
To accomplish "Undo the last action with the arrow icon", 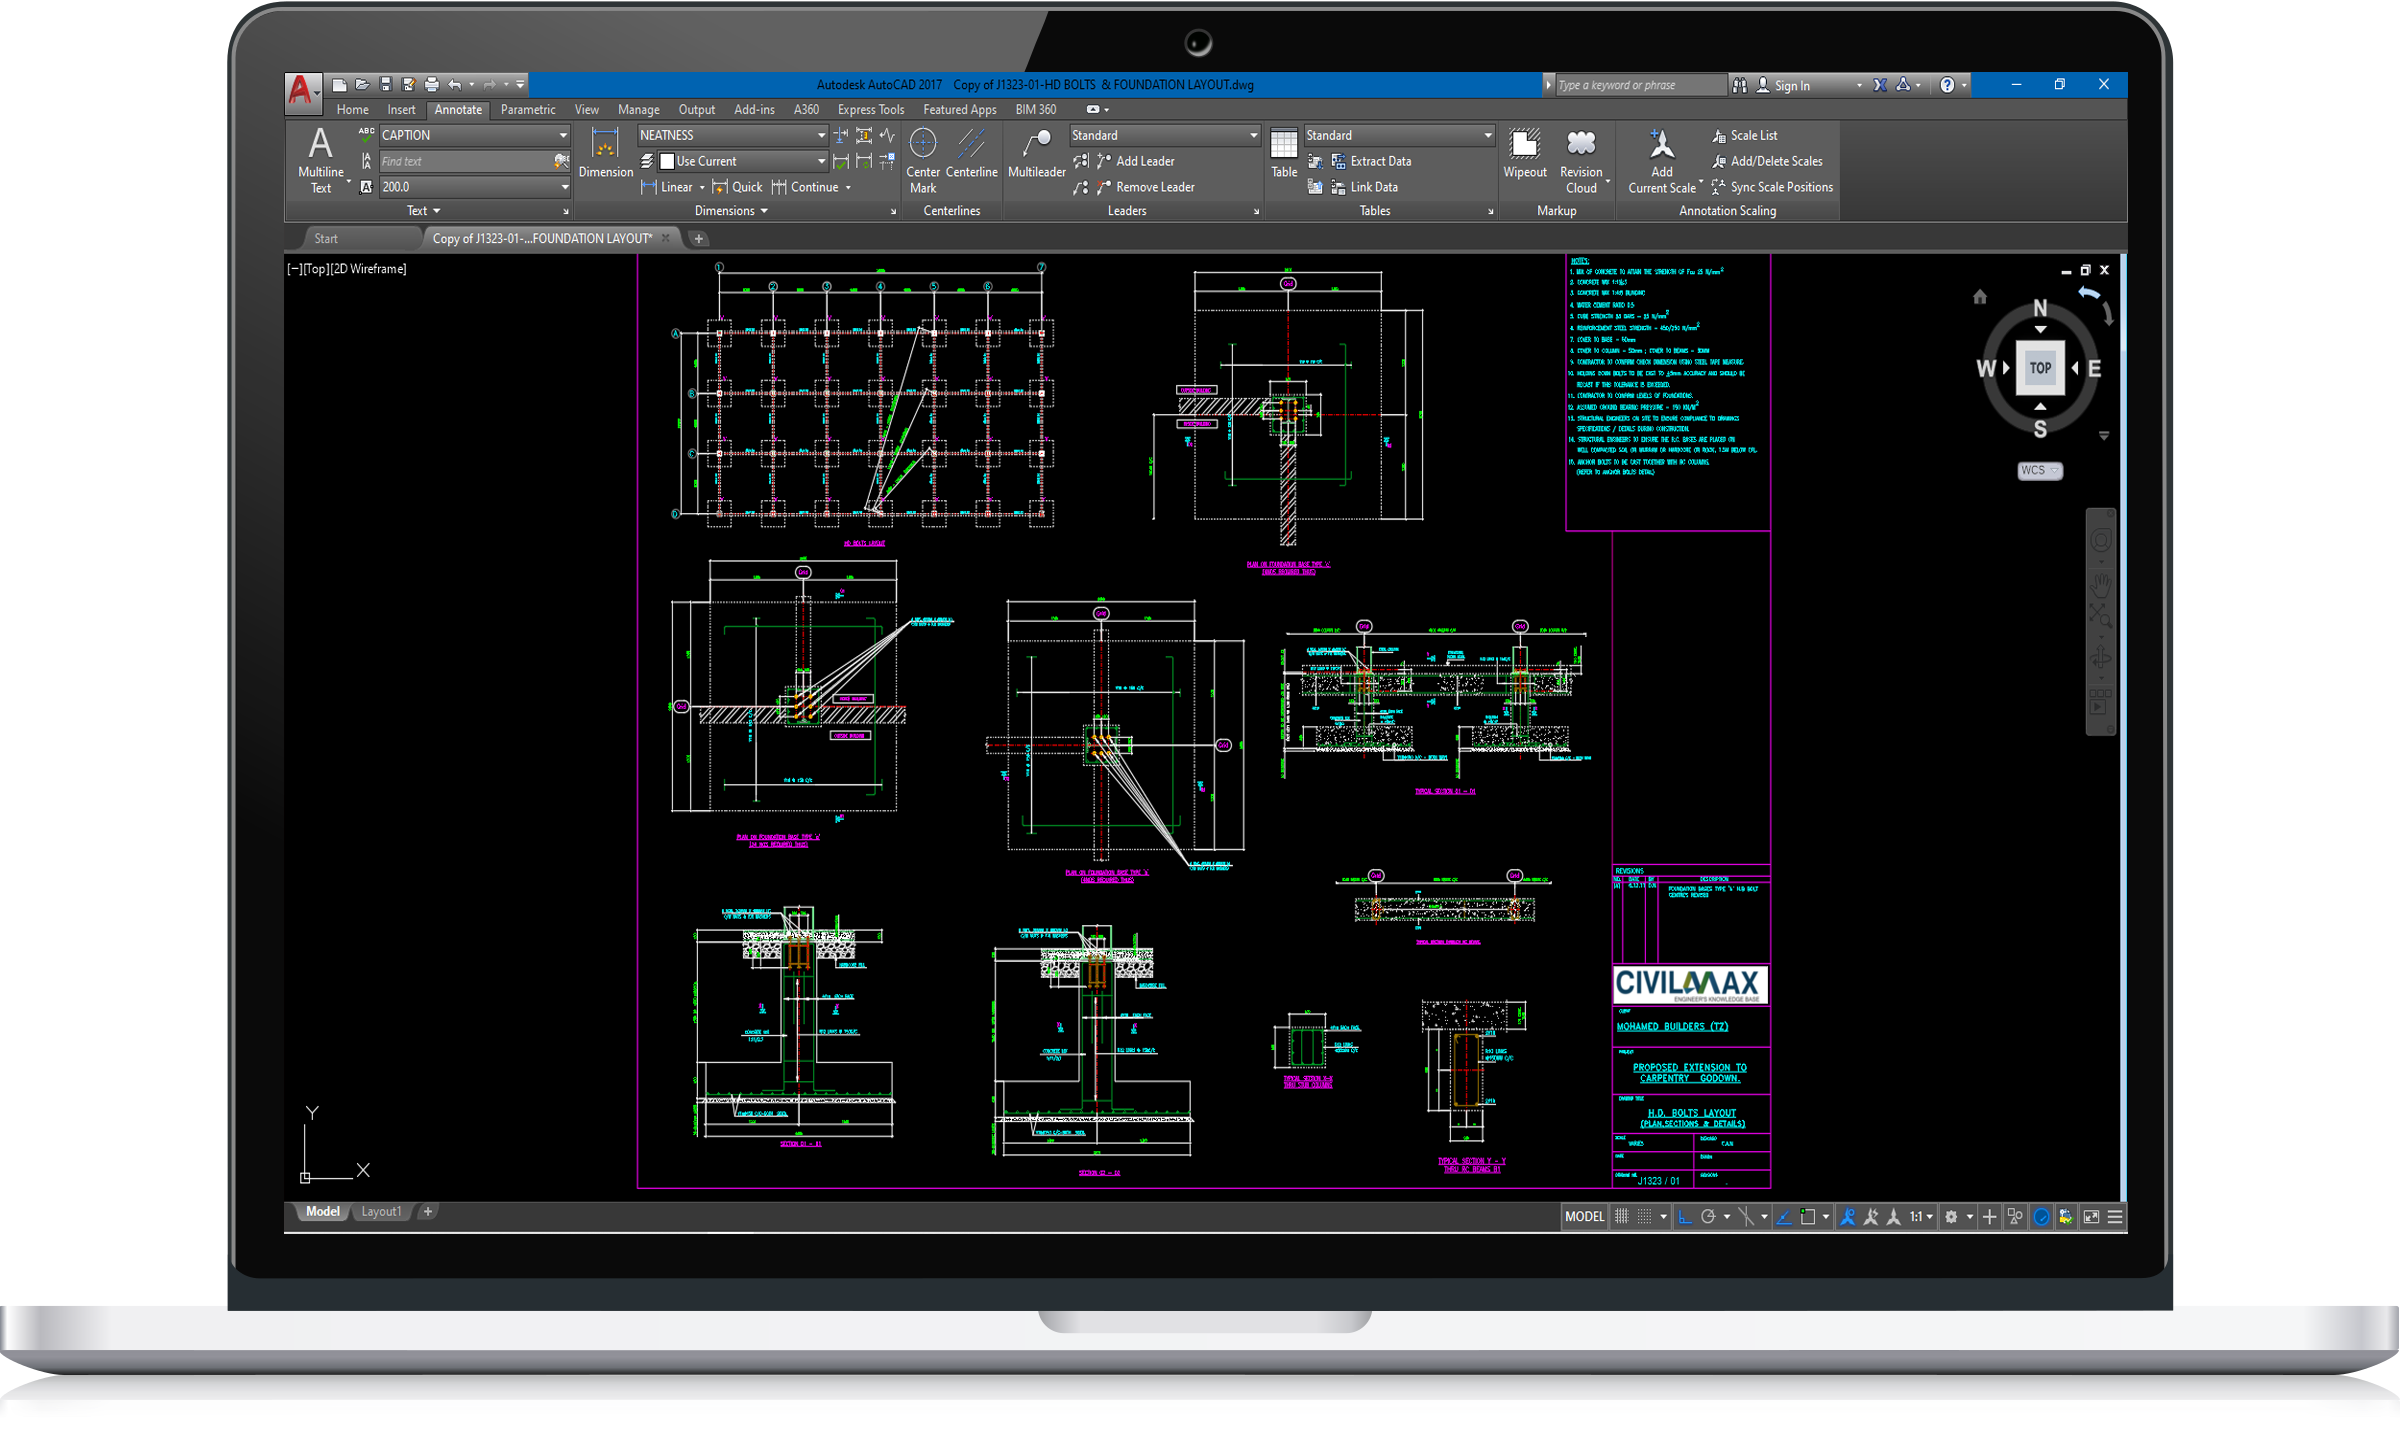I will click(455, 85).
